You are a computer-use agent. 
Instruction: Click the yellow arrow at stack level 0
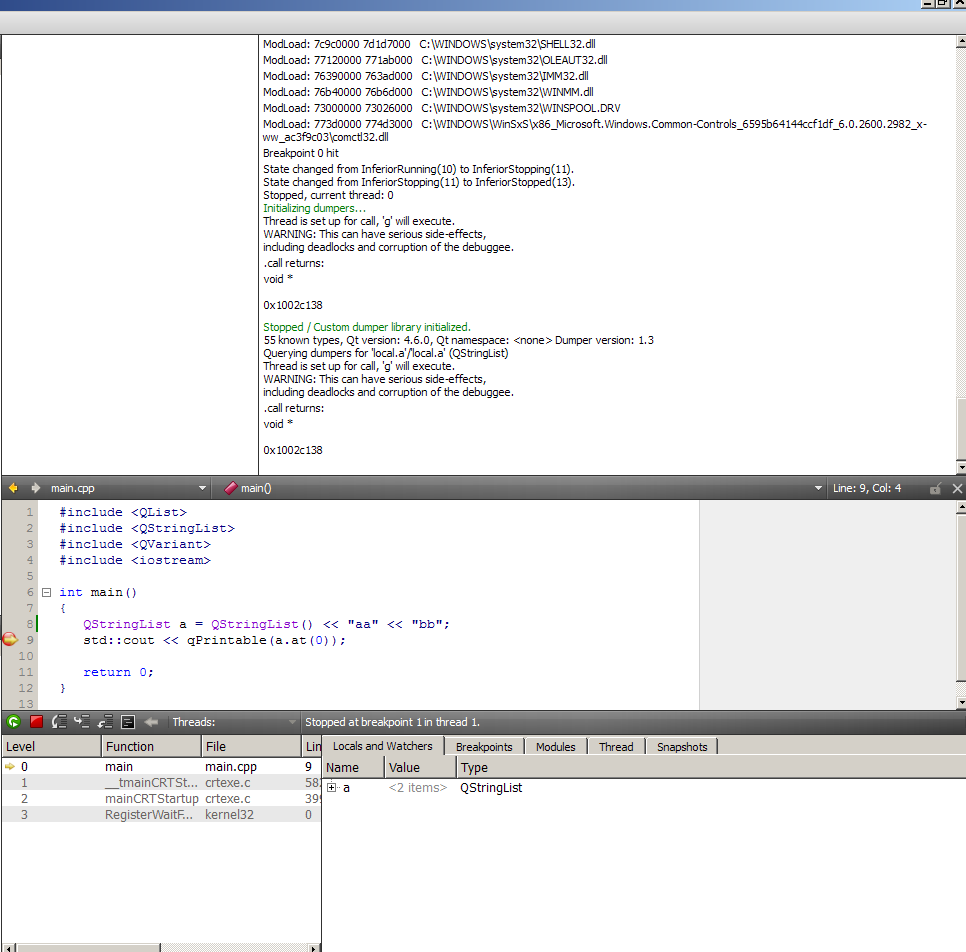(x=10, y=767)
